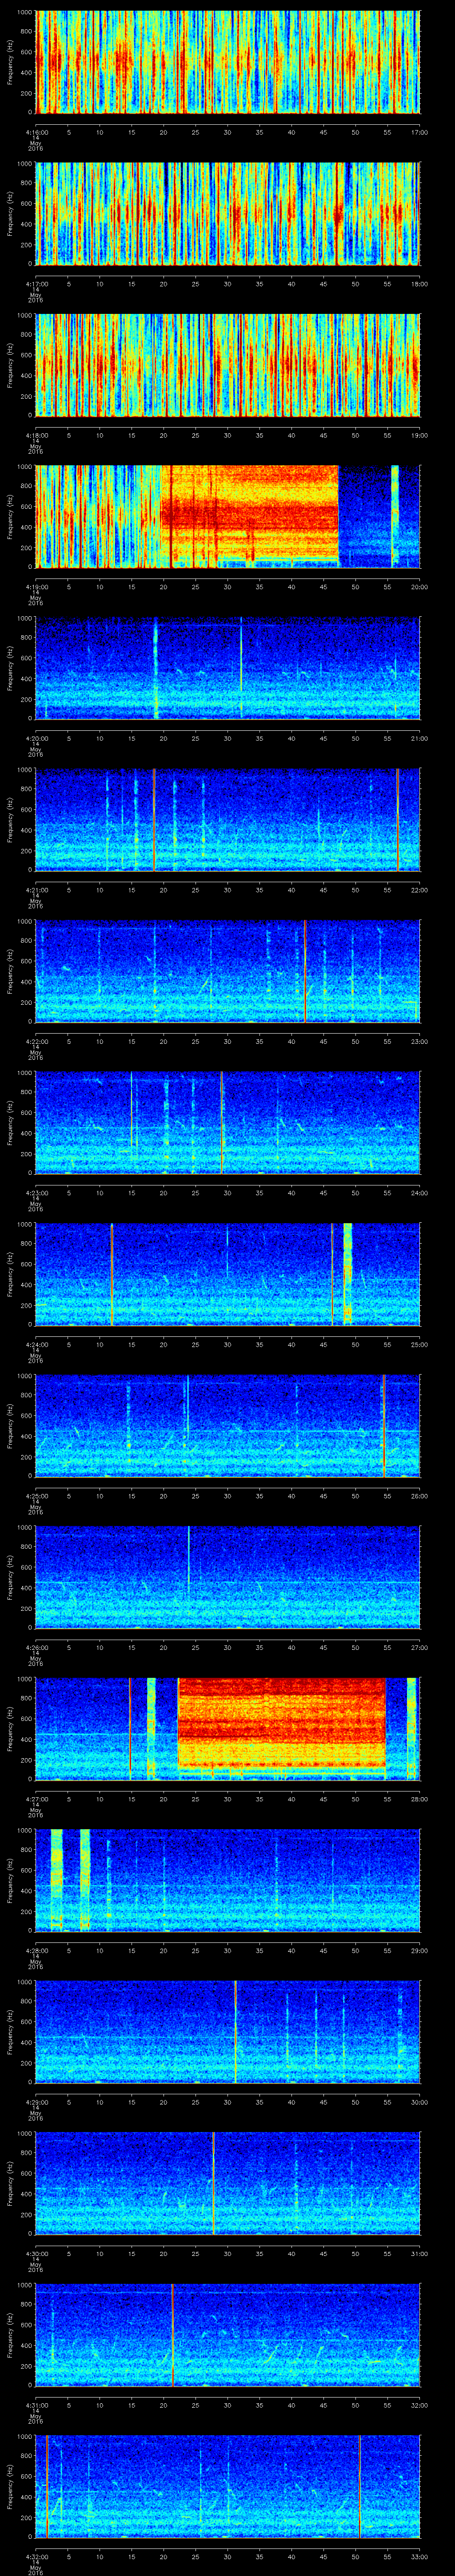Click the spectrogram panel starting at 4:19:00
Viewport: 455px width, 2576px height.
(227, 516)
